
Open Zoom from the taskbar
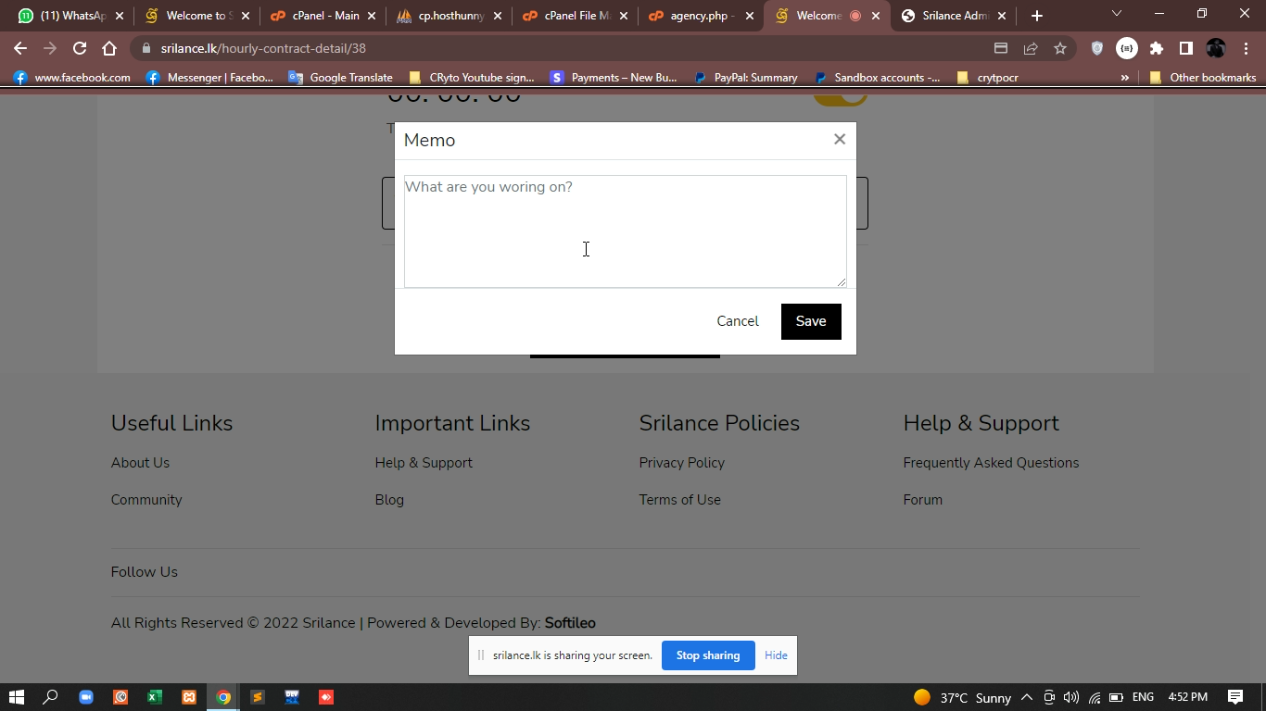[x=86, y=697]
